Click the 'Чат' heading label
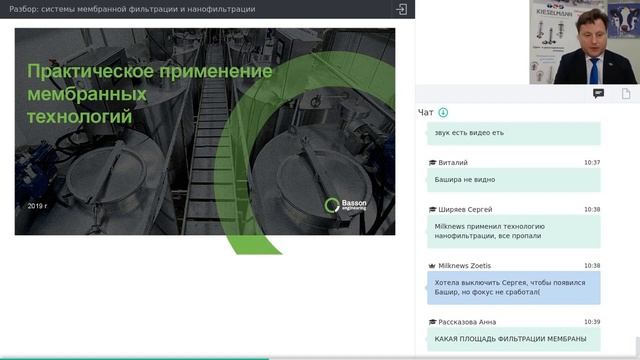Screen dimensions: 640x360 tap(426, 113)
